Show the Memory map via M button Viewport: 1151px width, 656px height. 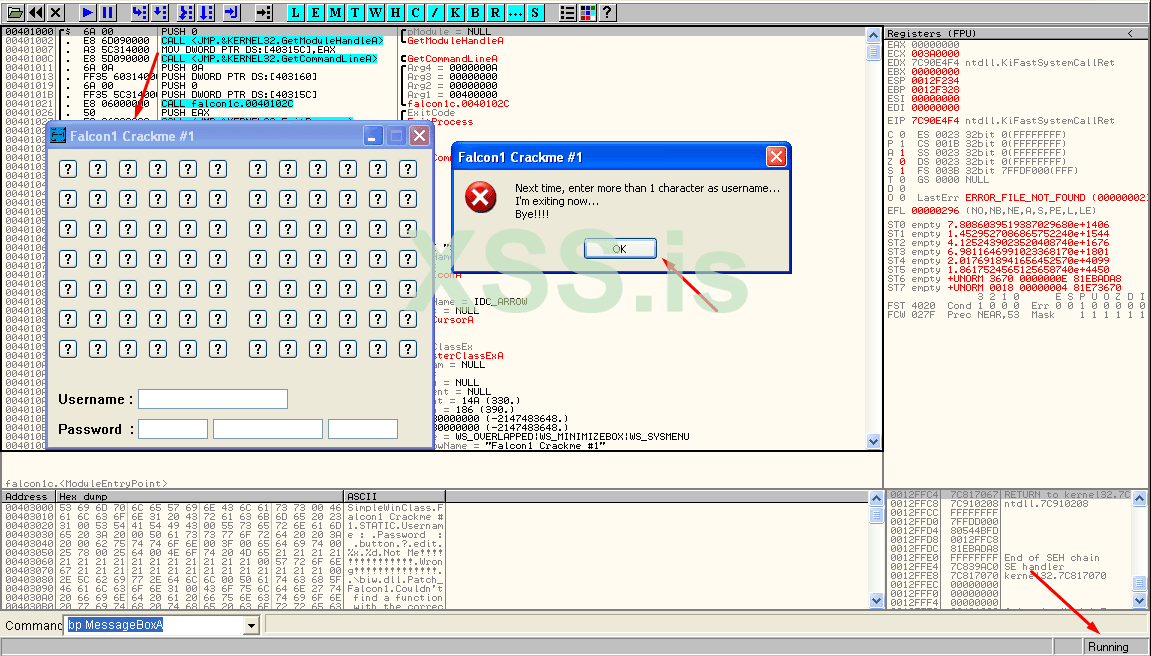[x=335, y=12]
